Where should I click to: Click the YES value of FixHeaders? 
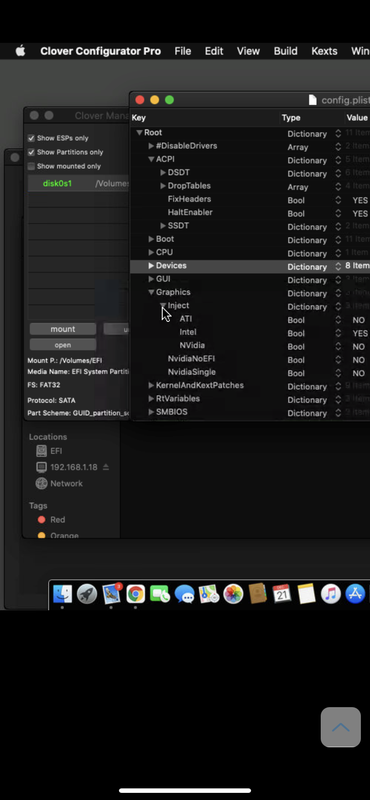(x=360, y=201)
